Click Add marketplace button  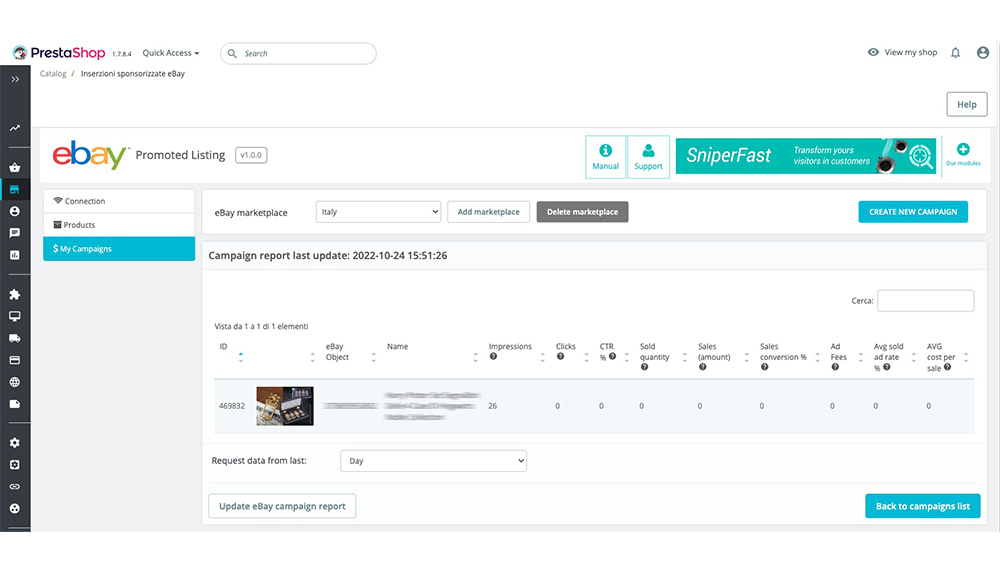489,212
